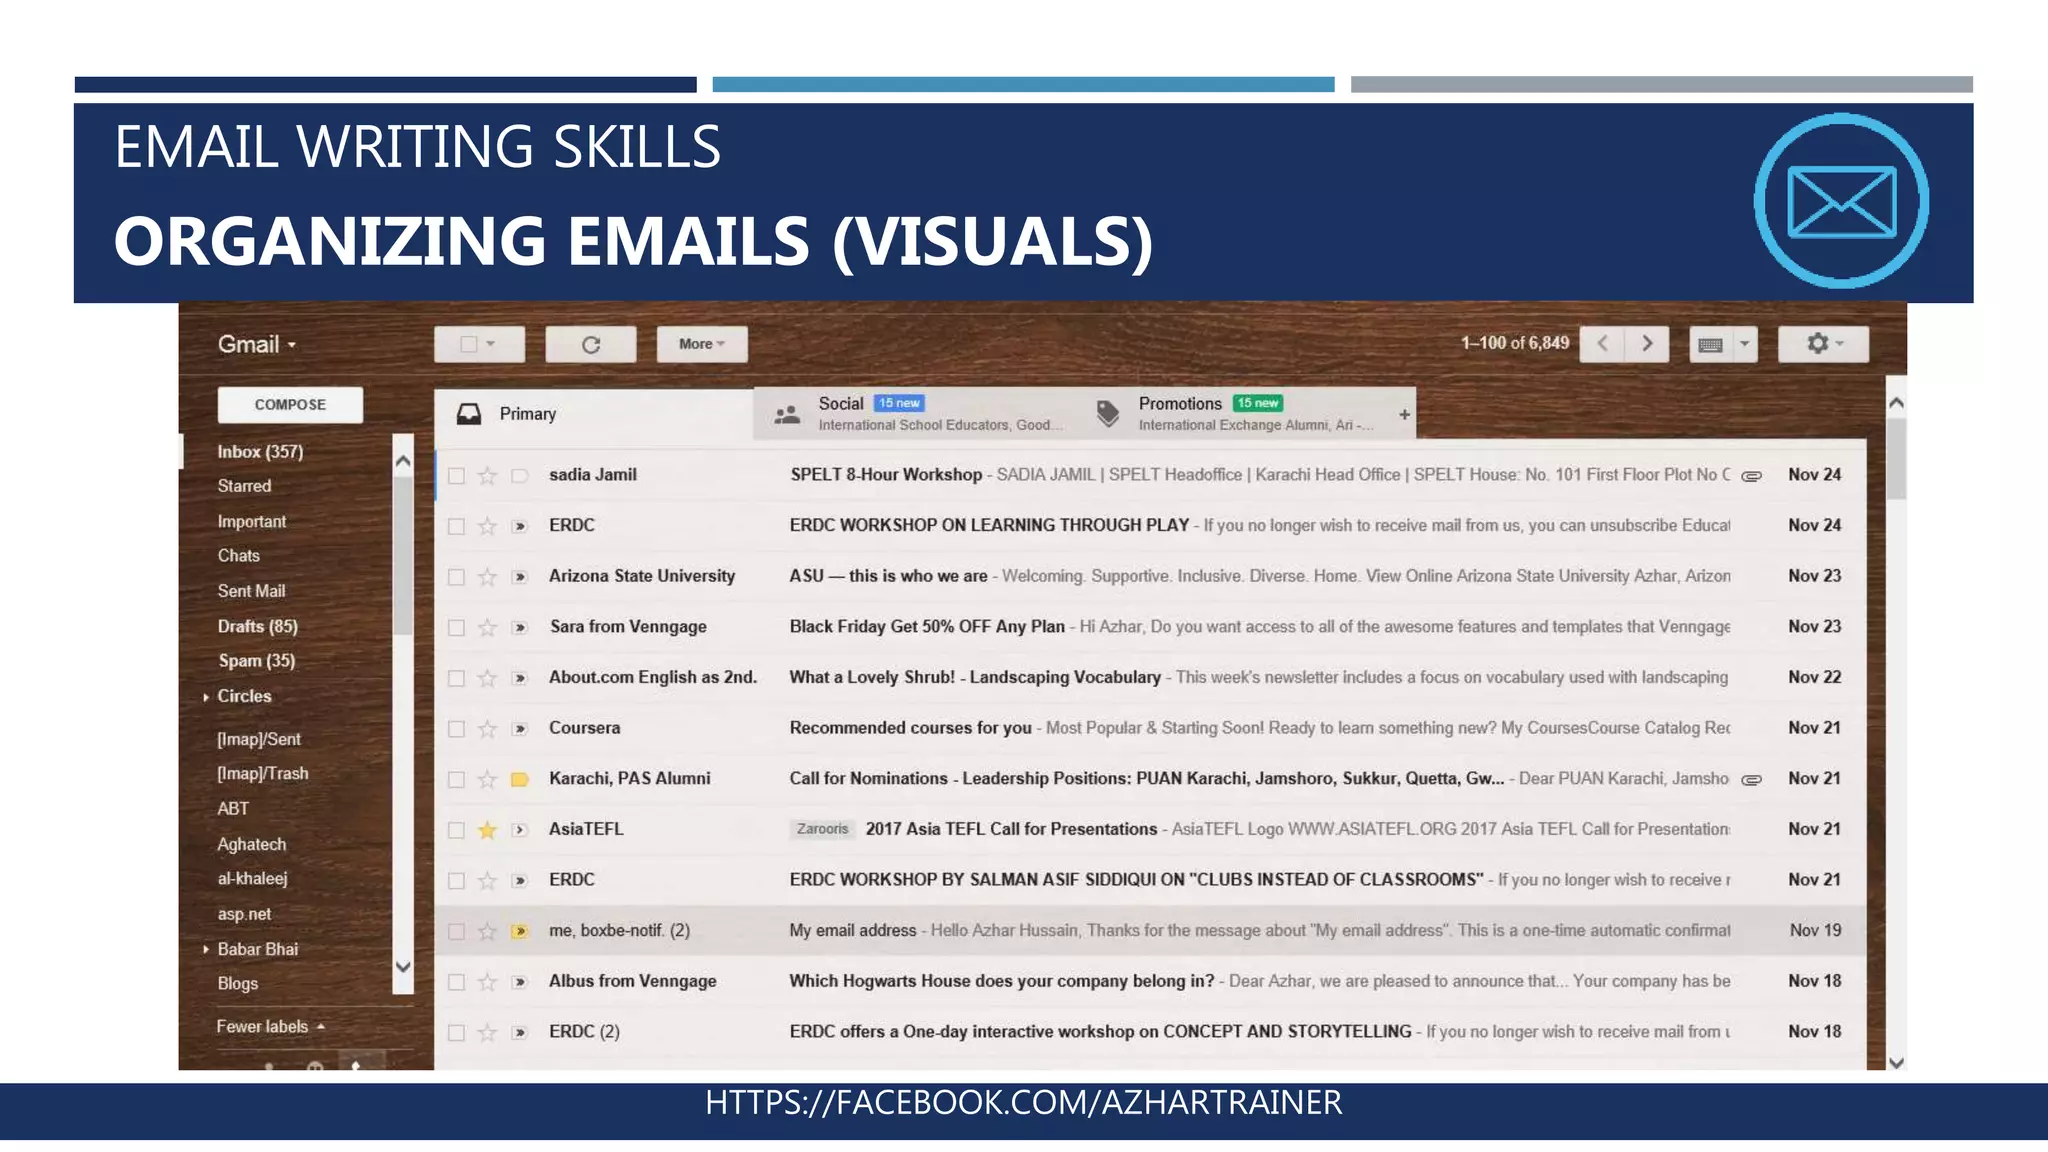The width and height of the screenshot is (2048, 1152).
Task: Open the Starred folder
Action: click(244, 486)
